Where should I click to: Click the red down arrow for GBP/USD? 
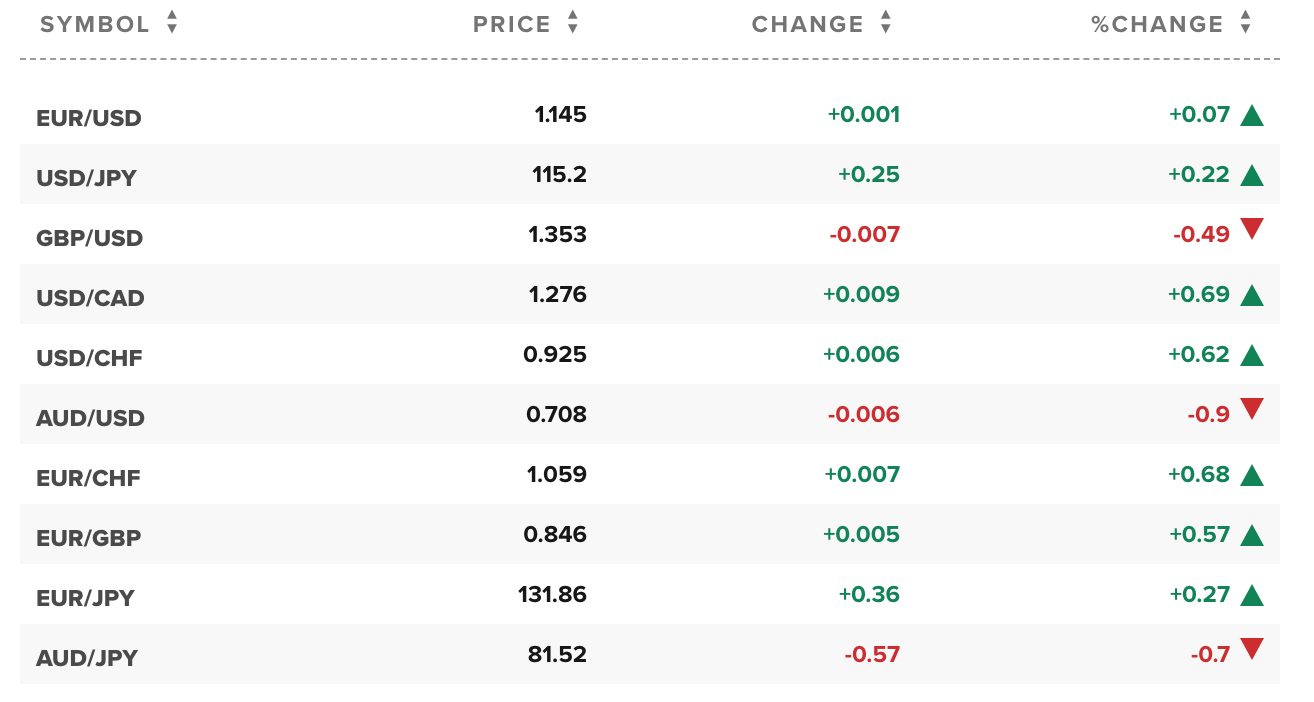[1251, 230]
